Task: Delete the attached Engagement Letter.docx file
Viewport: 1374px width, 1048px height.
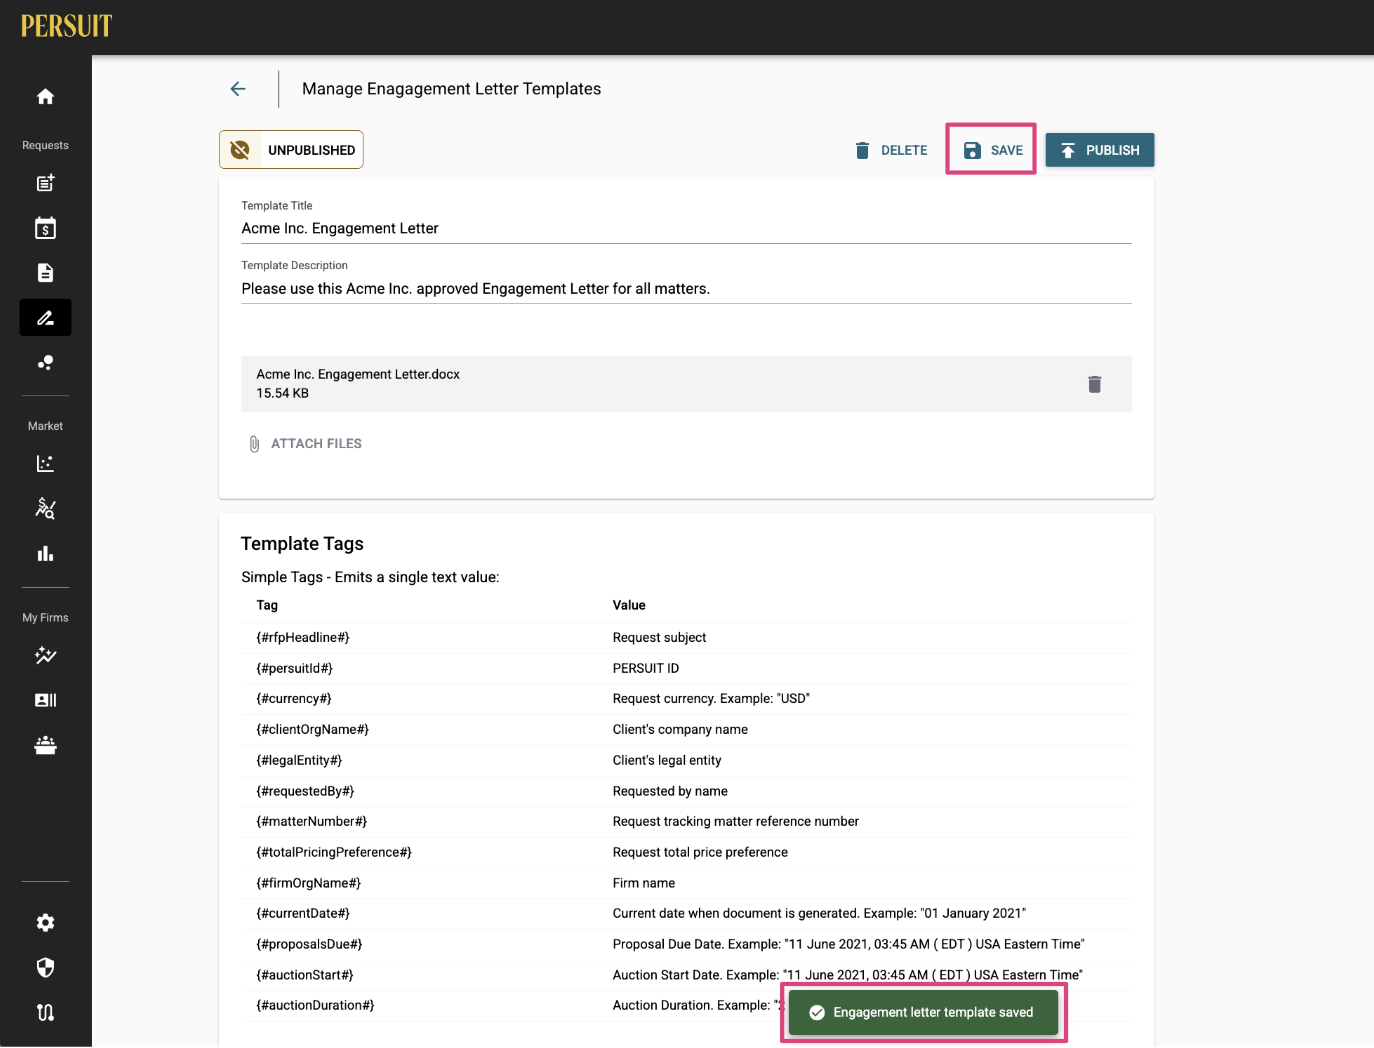Action: click(1094, 384)
